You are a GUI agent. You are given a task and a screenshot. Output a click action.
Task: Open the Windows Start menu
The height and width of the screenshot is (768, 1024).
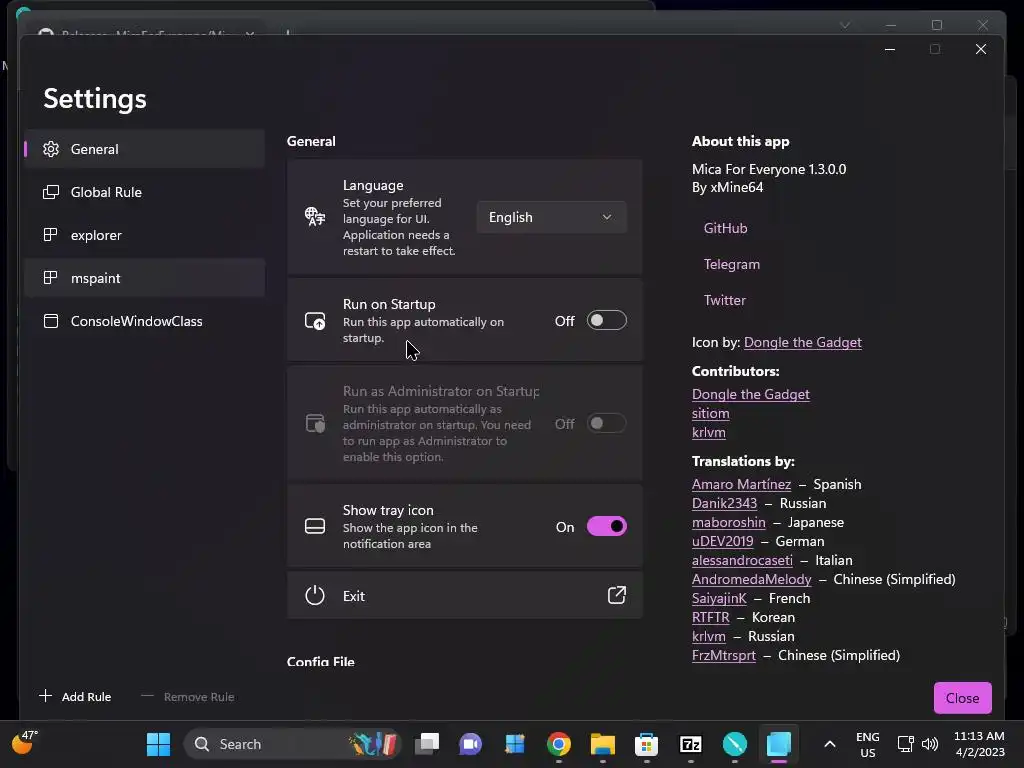coord(158,744)
